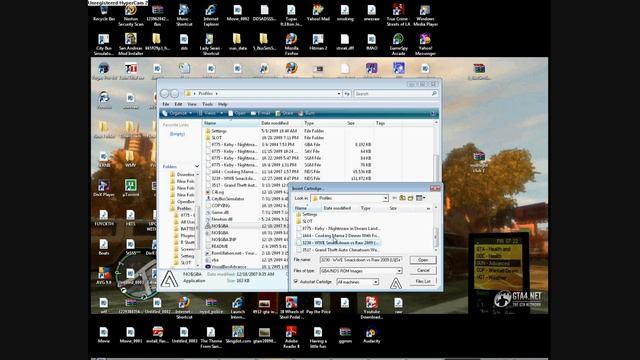Click the Explorer Back navigation button

click(164, 93)
